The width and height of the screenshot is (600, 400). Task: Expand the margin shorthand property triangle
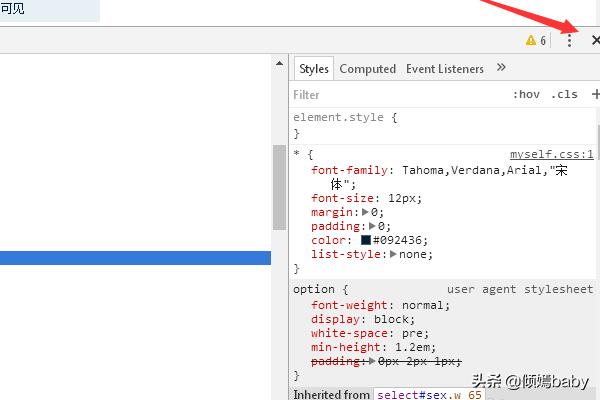point(365,212)
